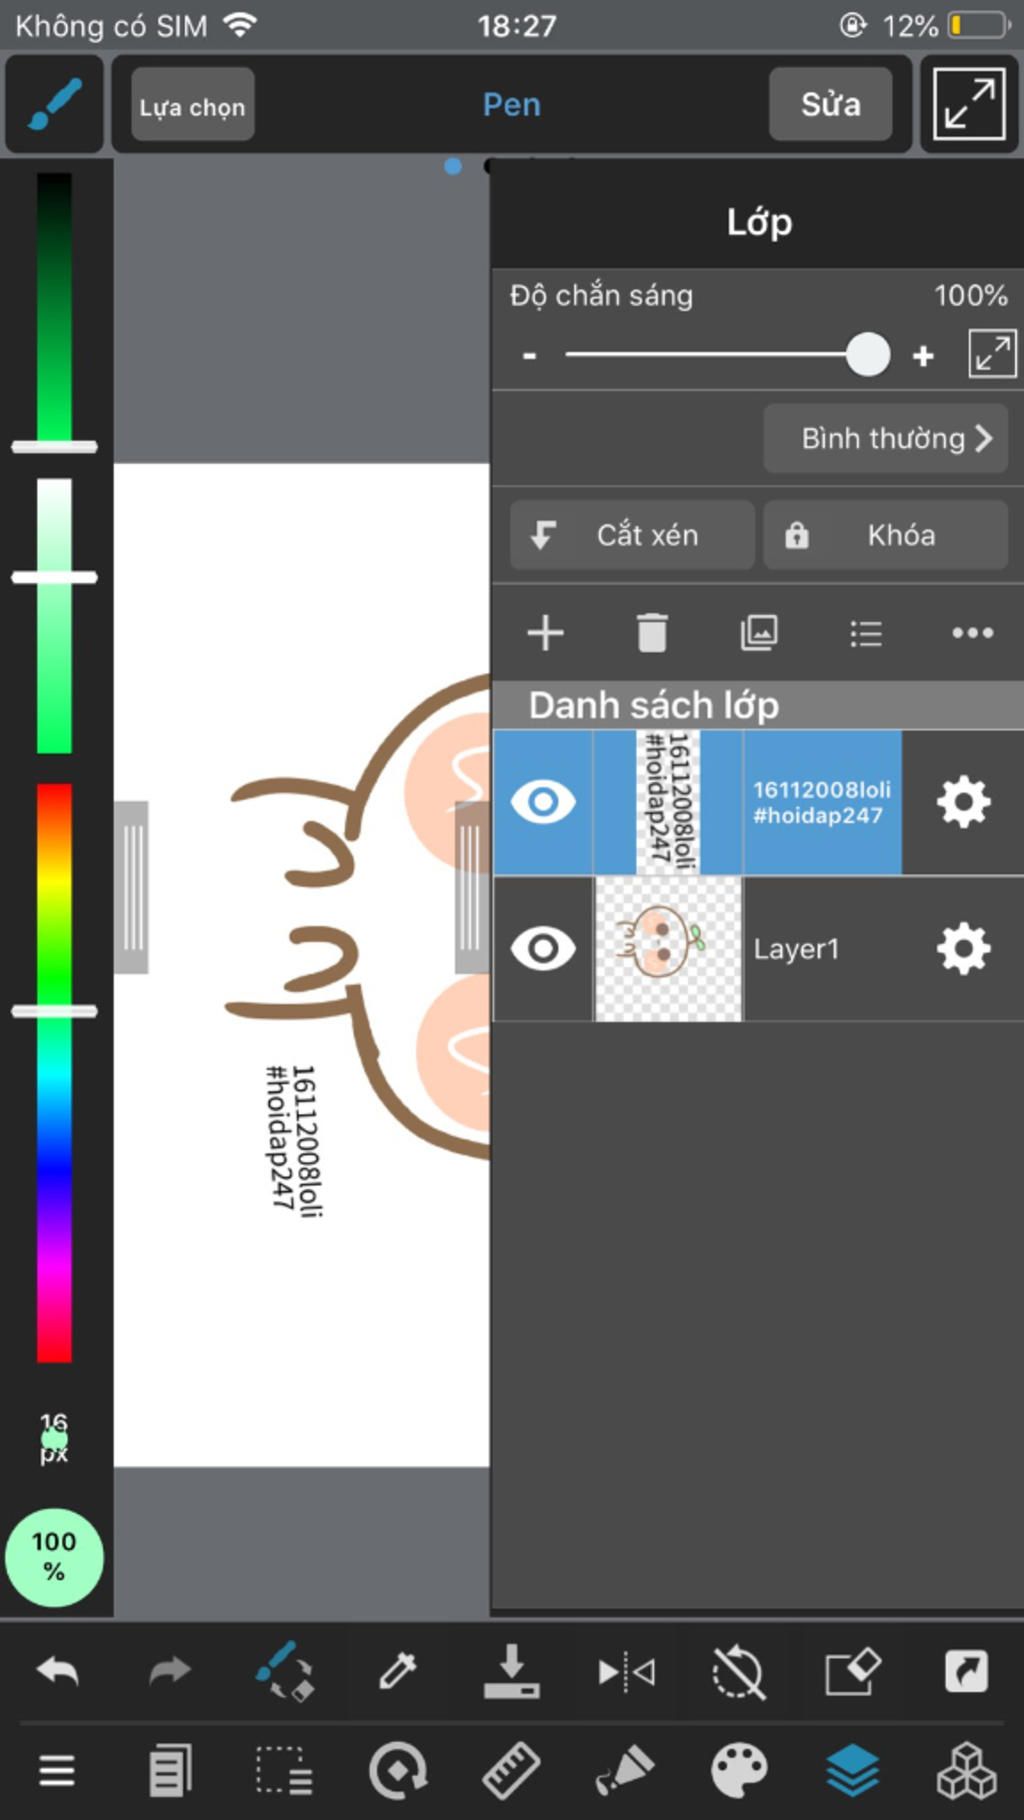Add a new layer with plus icon
Image resolution: width=1024 pixels, height=1820 pixels.
tap(545, 633)
